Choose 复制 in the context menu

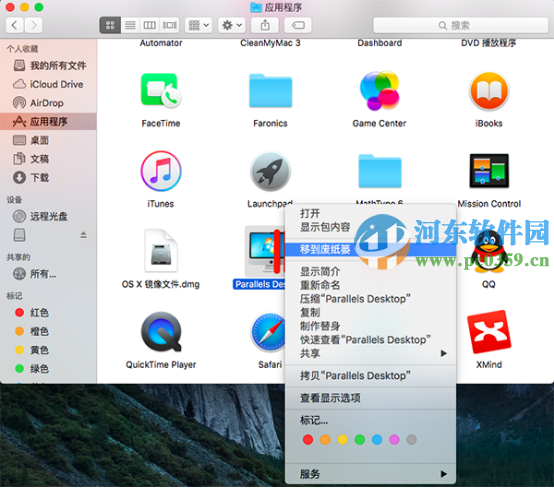tap(370, 312)
